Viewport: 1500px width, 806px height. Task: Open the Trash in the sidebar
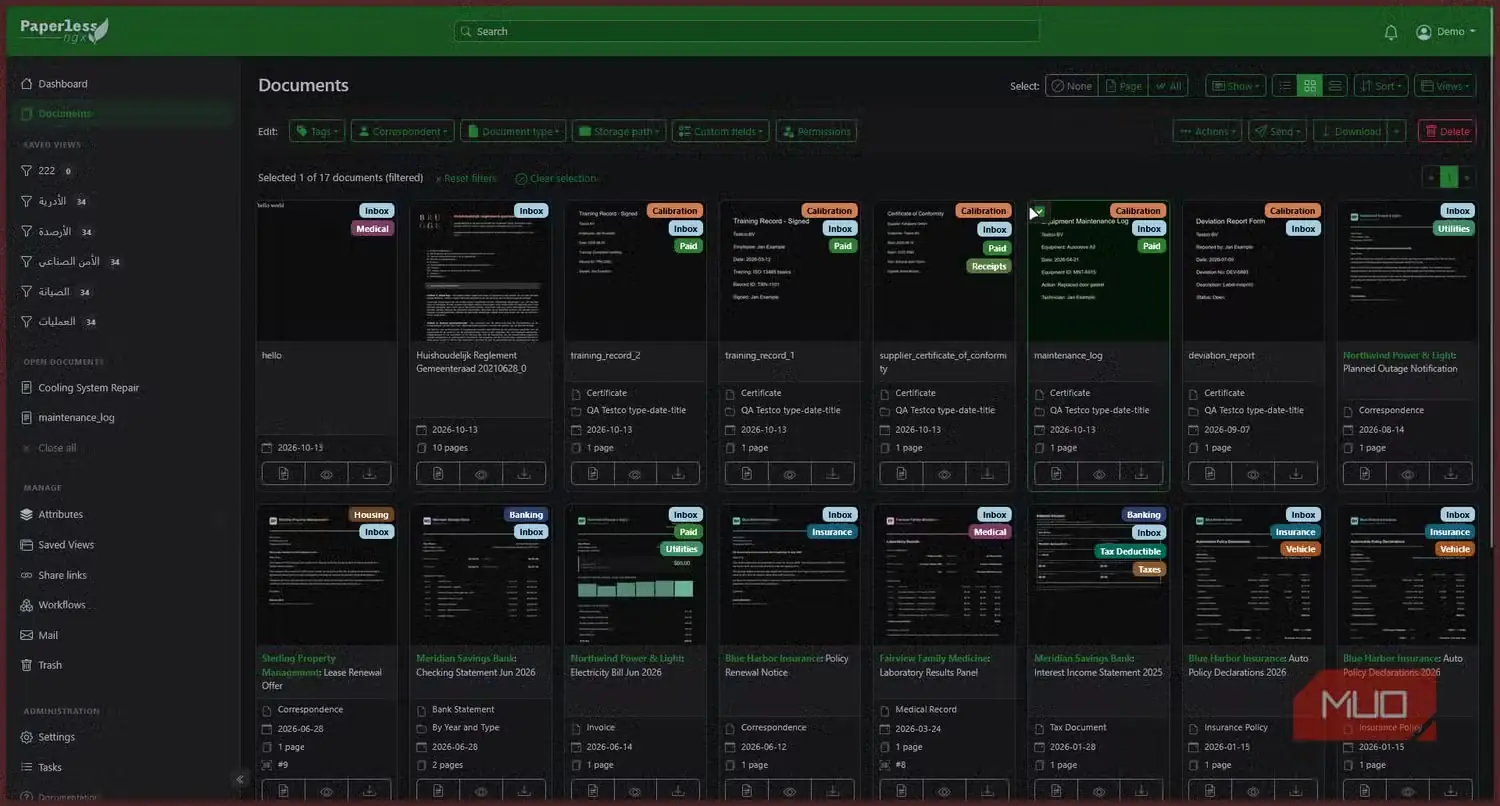coord(49,665)
